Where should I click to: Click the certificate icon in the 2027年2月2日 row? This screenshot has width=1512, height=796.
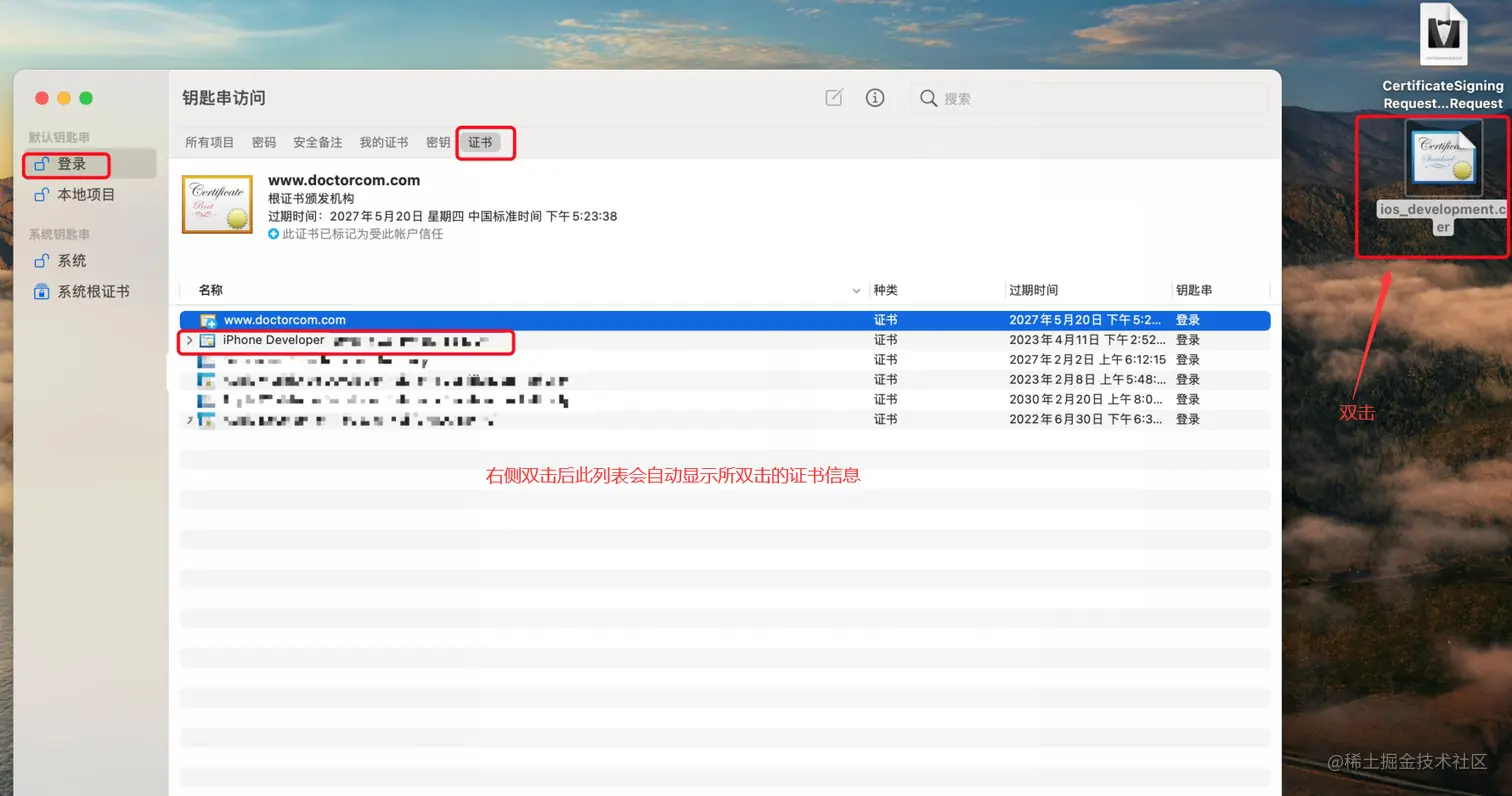click(x=207, y=361)
